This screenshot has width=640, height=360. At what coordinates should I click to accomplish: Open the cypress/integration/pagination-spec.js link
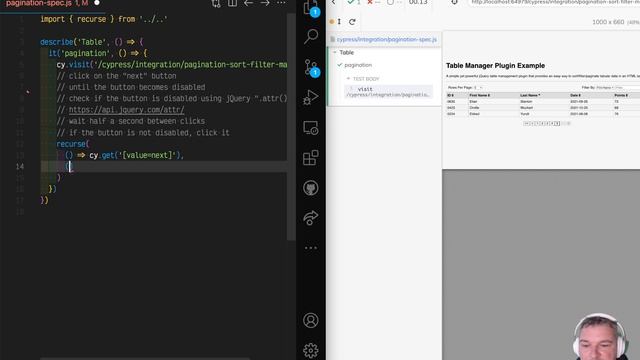387,40
